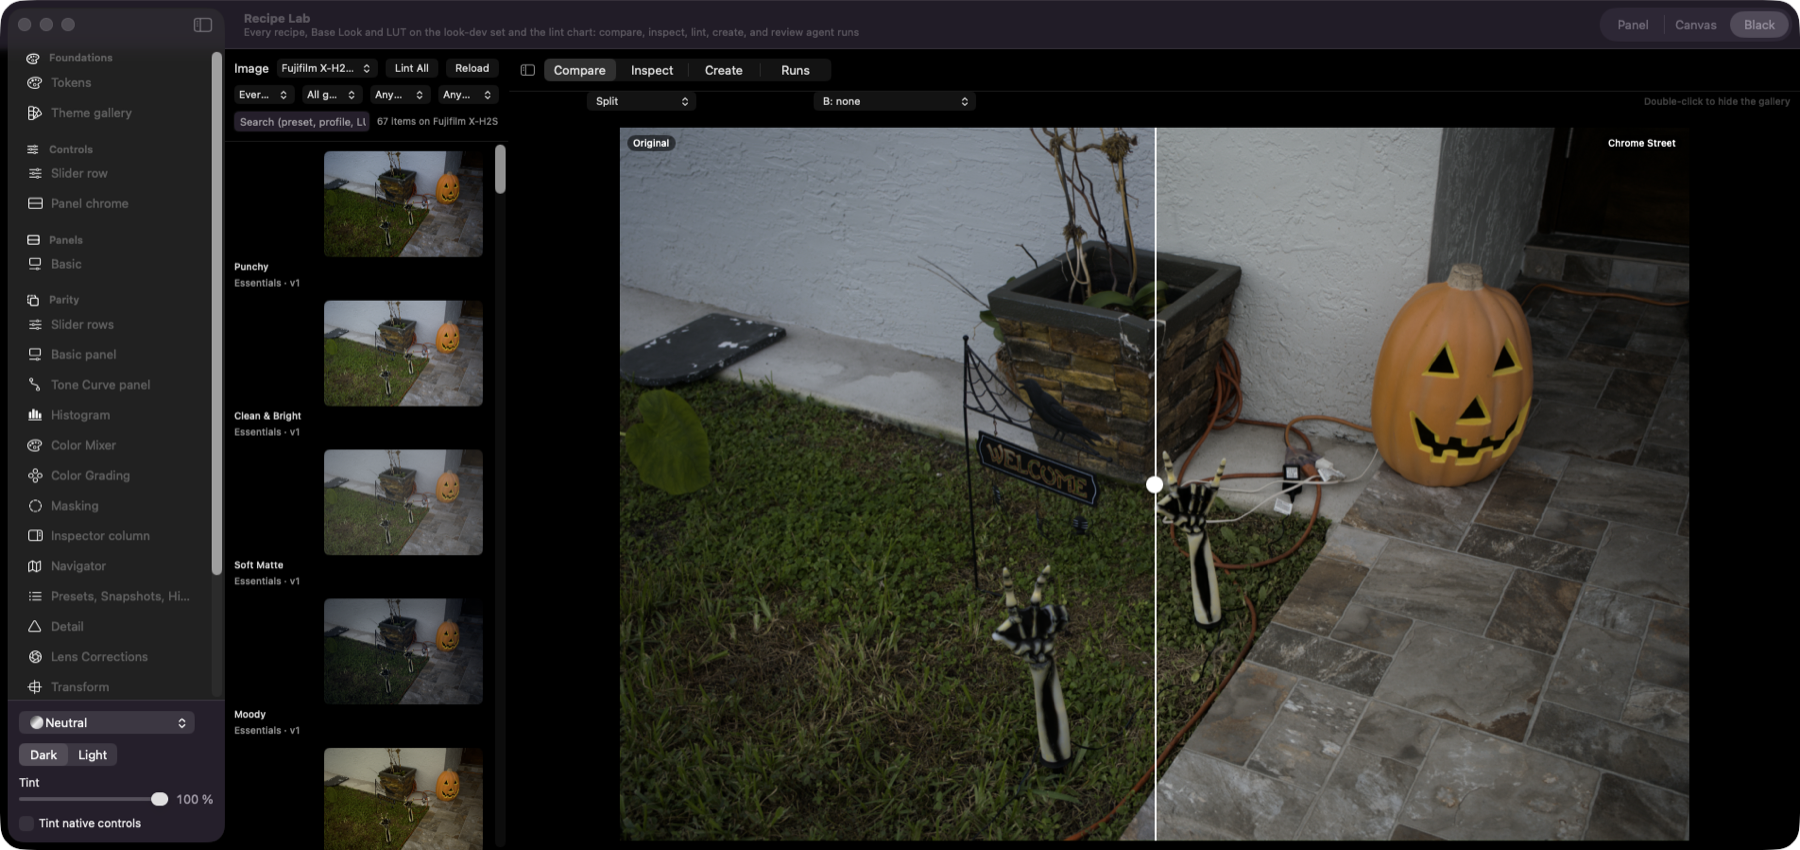Click the Theme gallery icon
Viewport: 1800px width, 850px height.
tap(35, 113)
